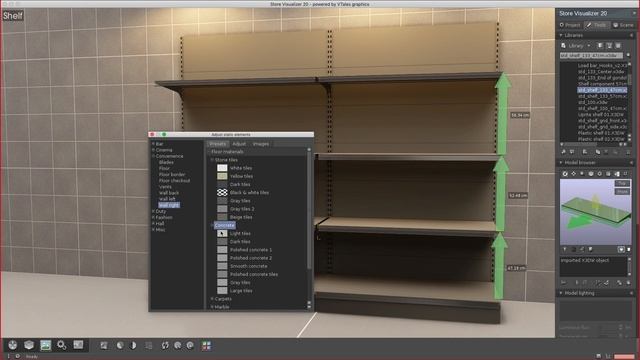Select Hall in the elements tree

point(160,223)
